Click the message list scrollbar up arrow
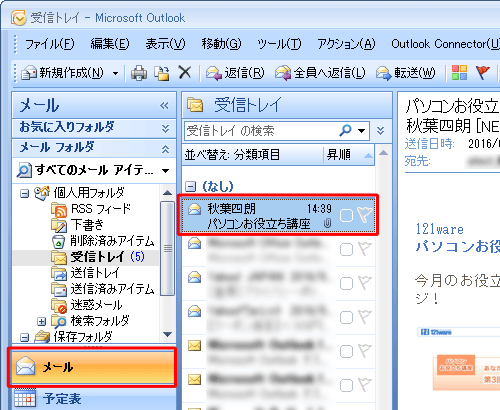Screen dimensions: 500x410 tap(384, 153)
